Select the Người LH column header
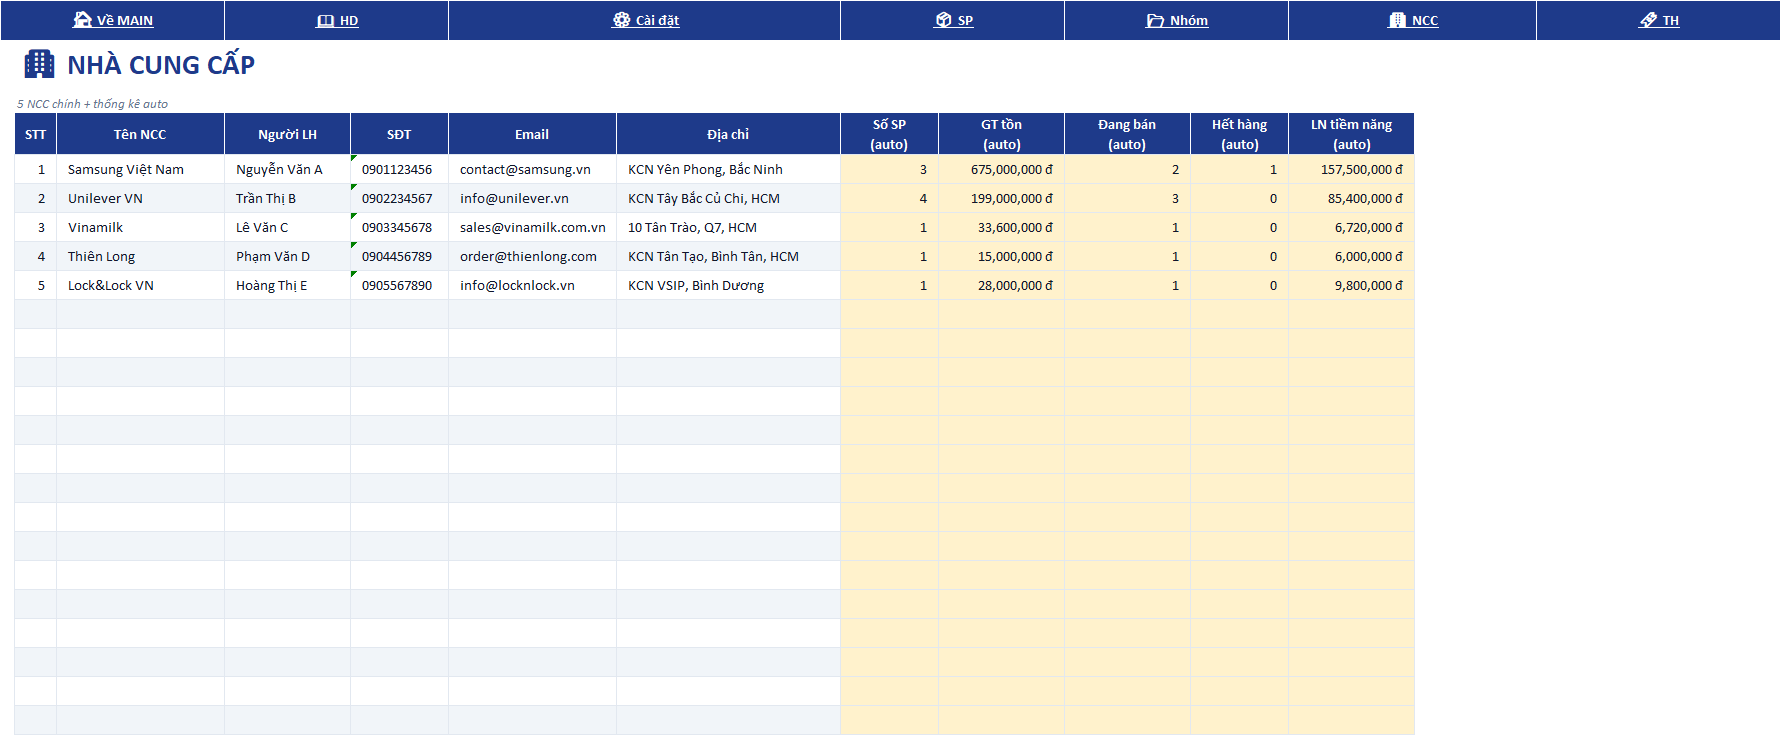1781x735 pixels. pyautogui.click(x=287, y=134)
